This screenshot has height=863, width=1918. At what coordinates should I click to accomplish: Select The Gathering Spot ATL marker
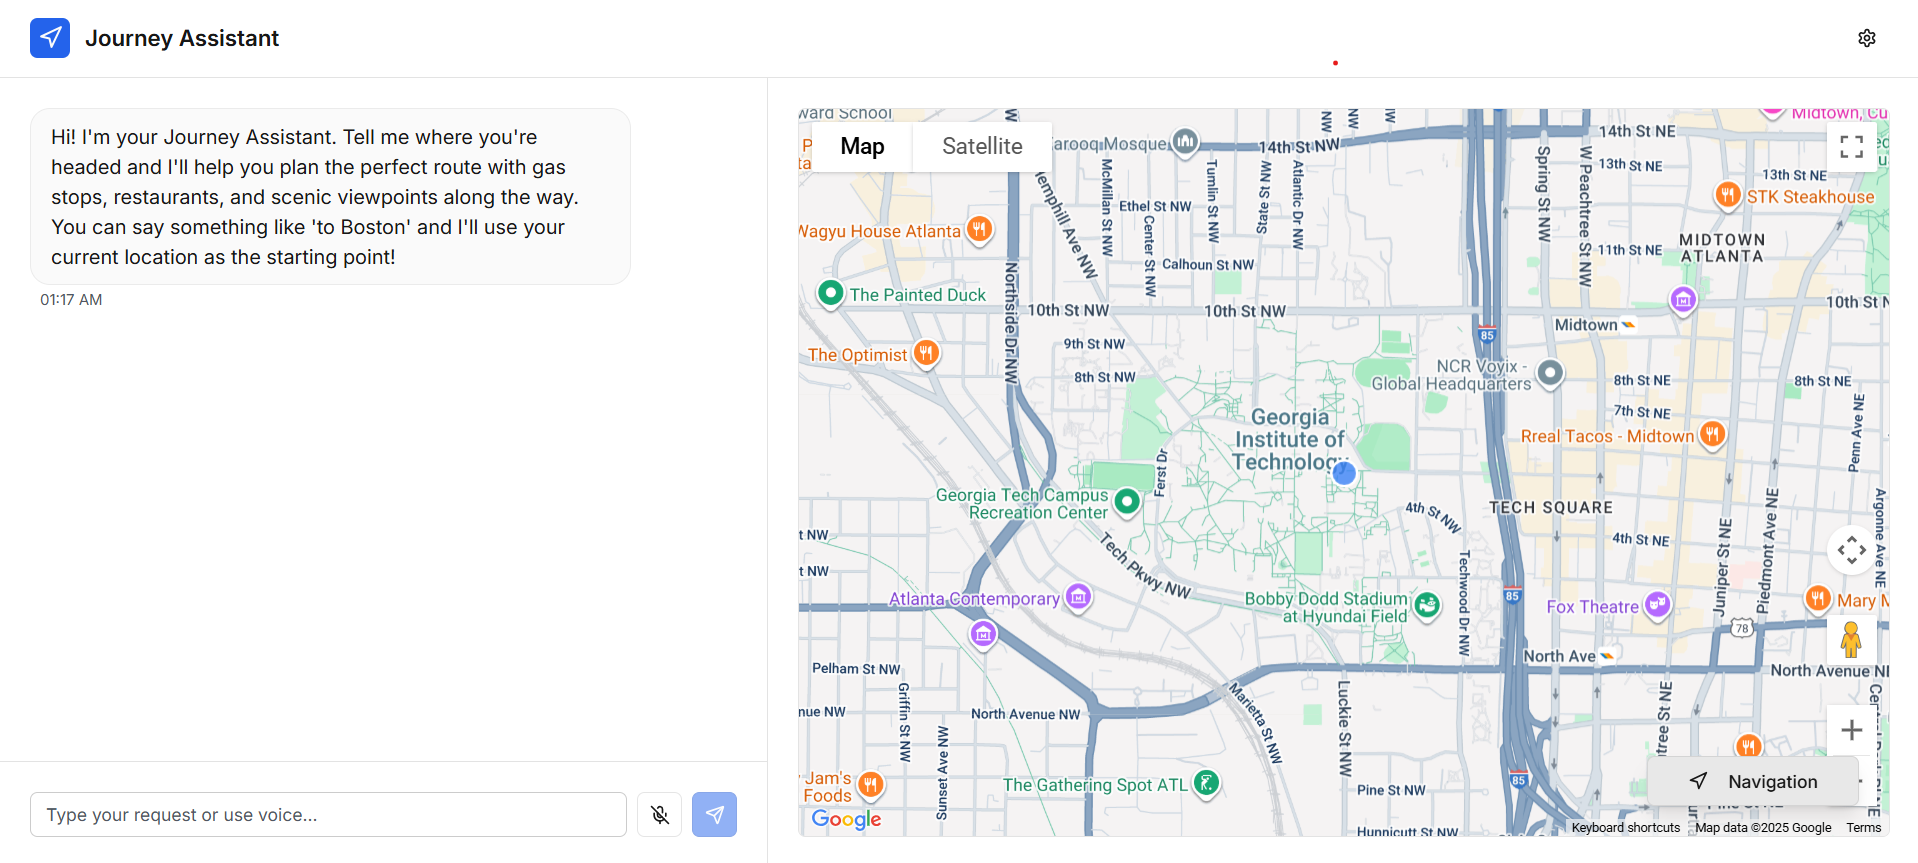[x=1207, y=783]
